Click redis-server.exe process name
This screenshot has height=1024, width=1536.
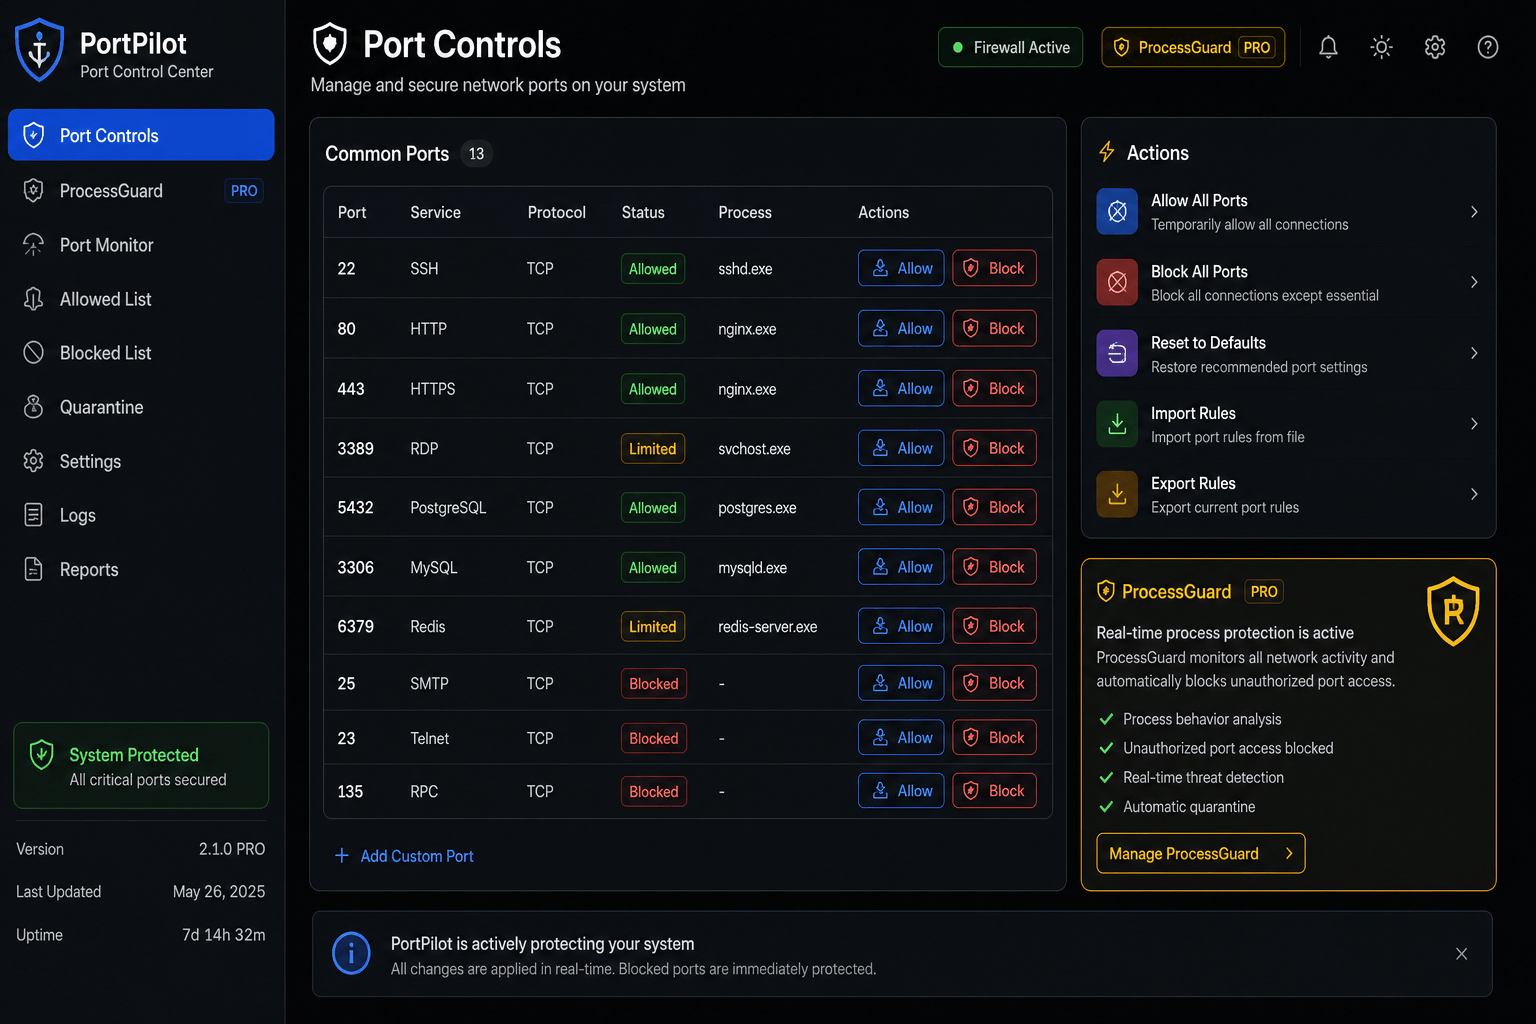coord(767,627)
